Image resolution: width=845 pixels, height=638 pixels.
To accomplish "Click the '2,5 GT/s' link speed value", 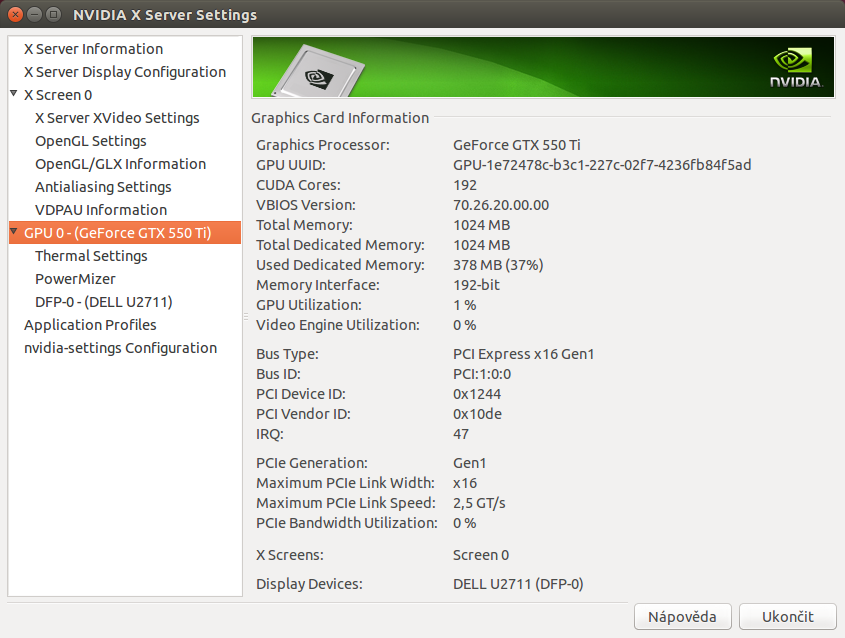I will coord(479,503).
